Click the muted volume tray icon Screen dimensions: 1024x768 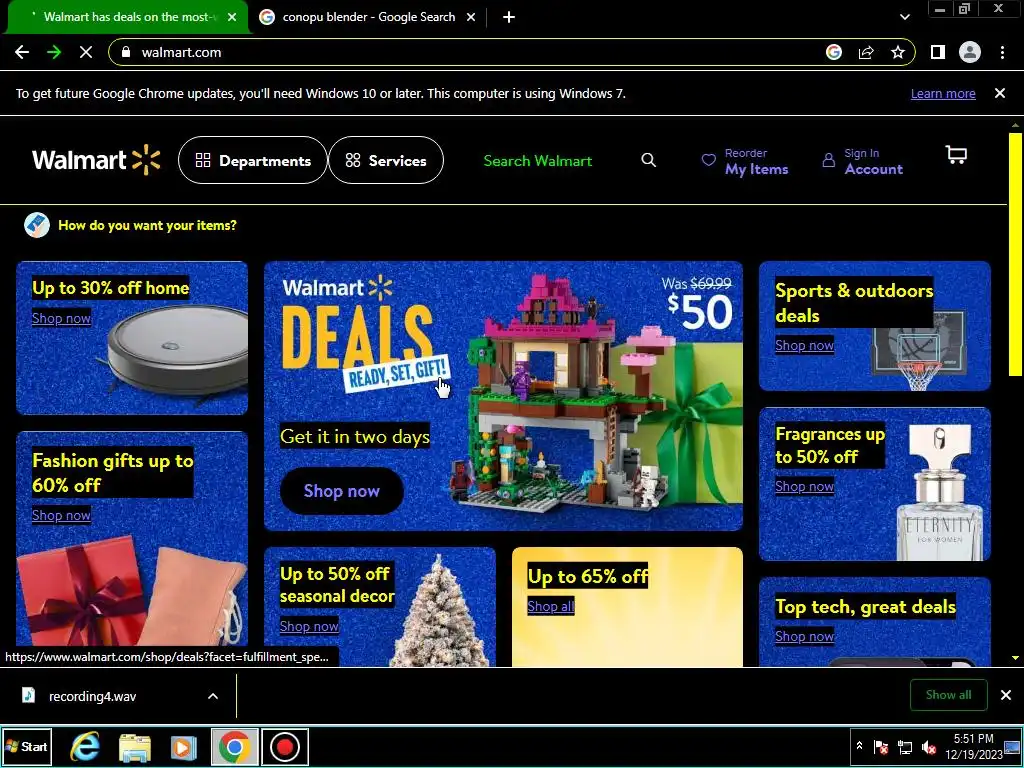(x=928, y=746)
